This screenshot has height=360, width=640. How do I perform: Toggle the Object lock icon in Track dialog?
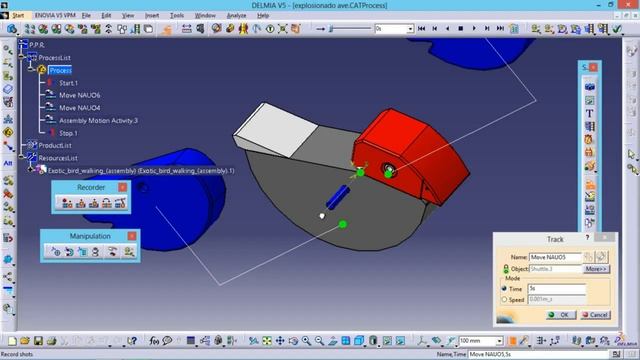[x=506, y=269]
